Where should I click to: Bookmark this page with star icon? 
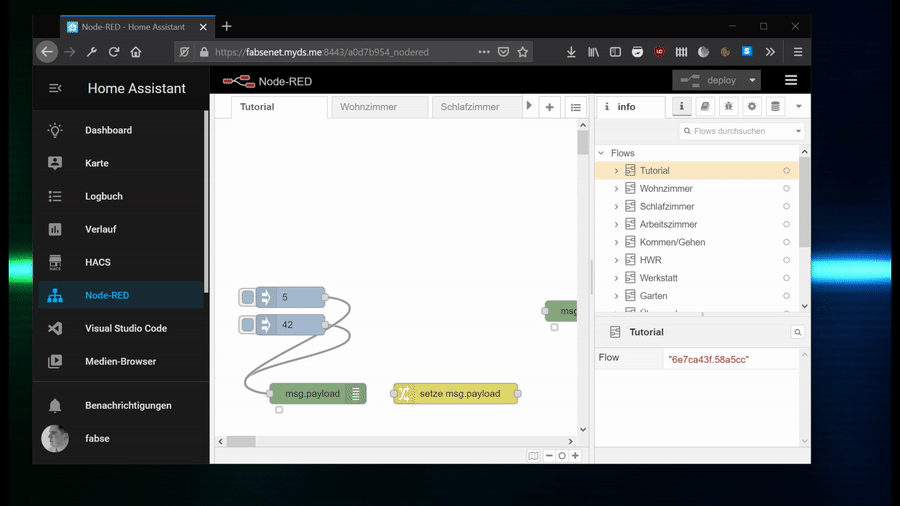[x=522, y=52]
